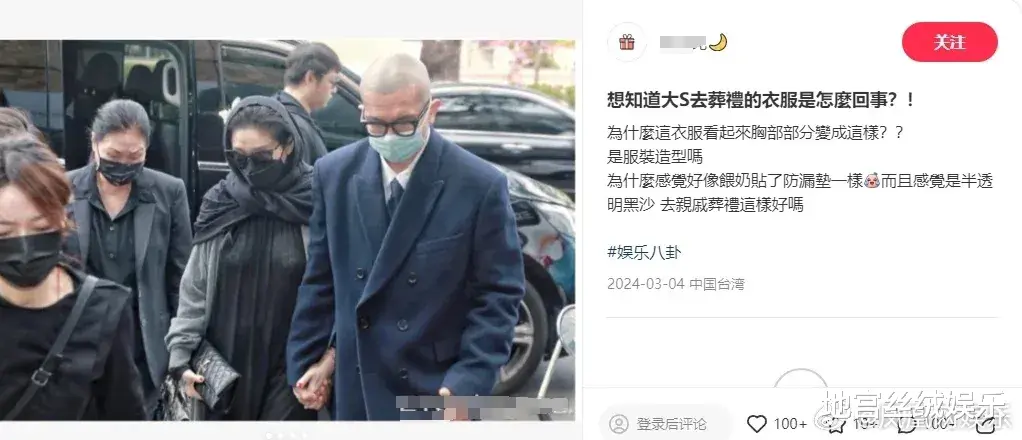Click the collect count beside star icon
Screen dimensions: 1022x440
pos(864,424)
